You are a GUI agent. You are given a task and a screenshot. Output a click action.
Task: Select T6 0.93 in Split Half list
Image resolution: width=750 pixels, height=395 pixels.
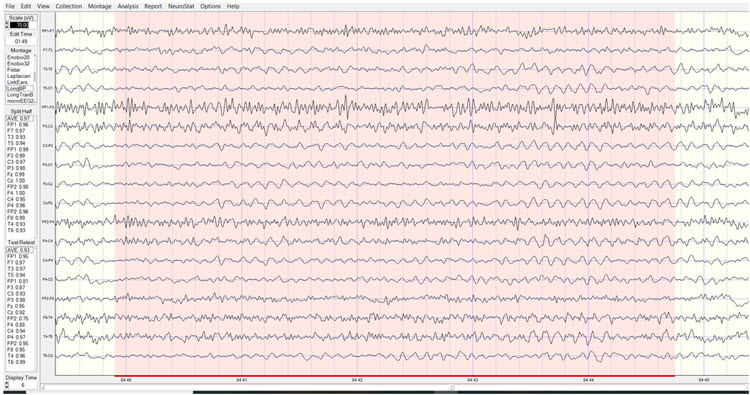(17, 230)
